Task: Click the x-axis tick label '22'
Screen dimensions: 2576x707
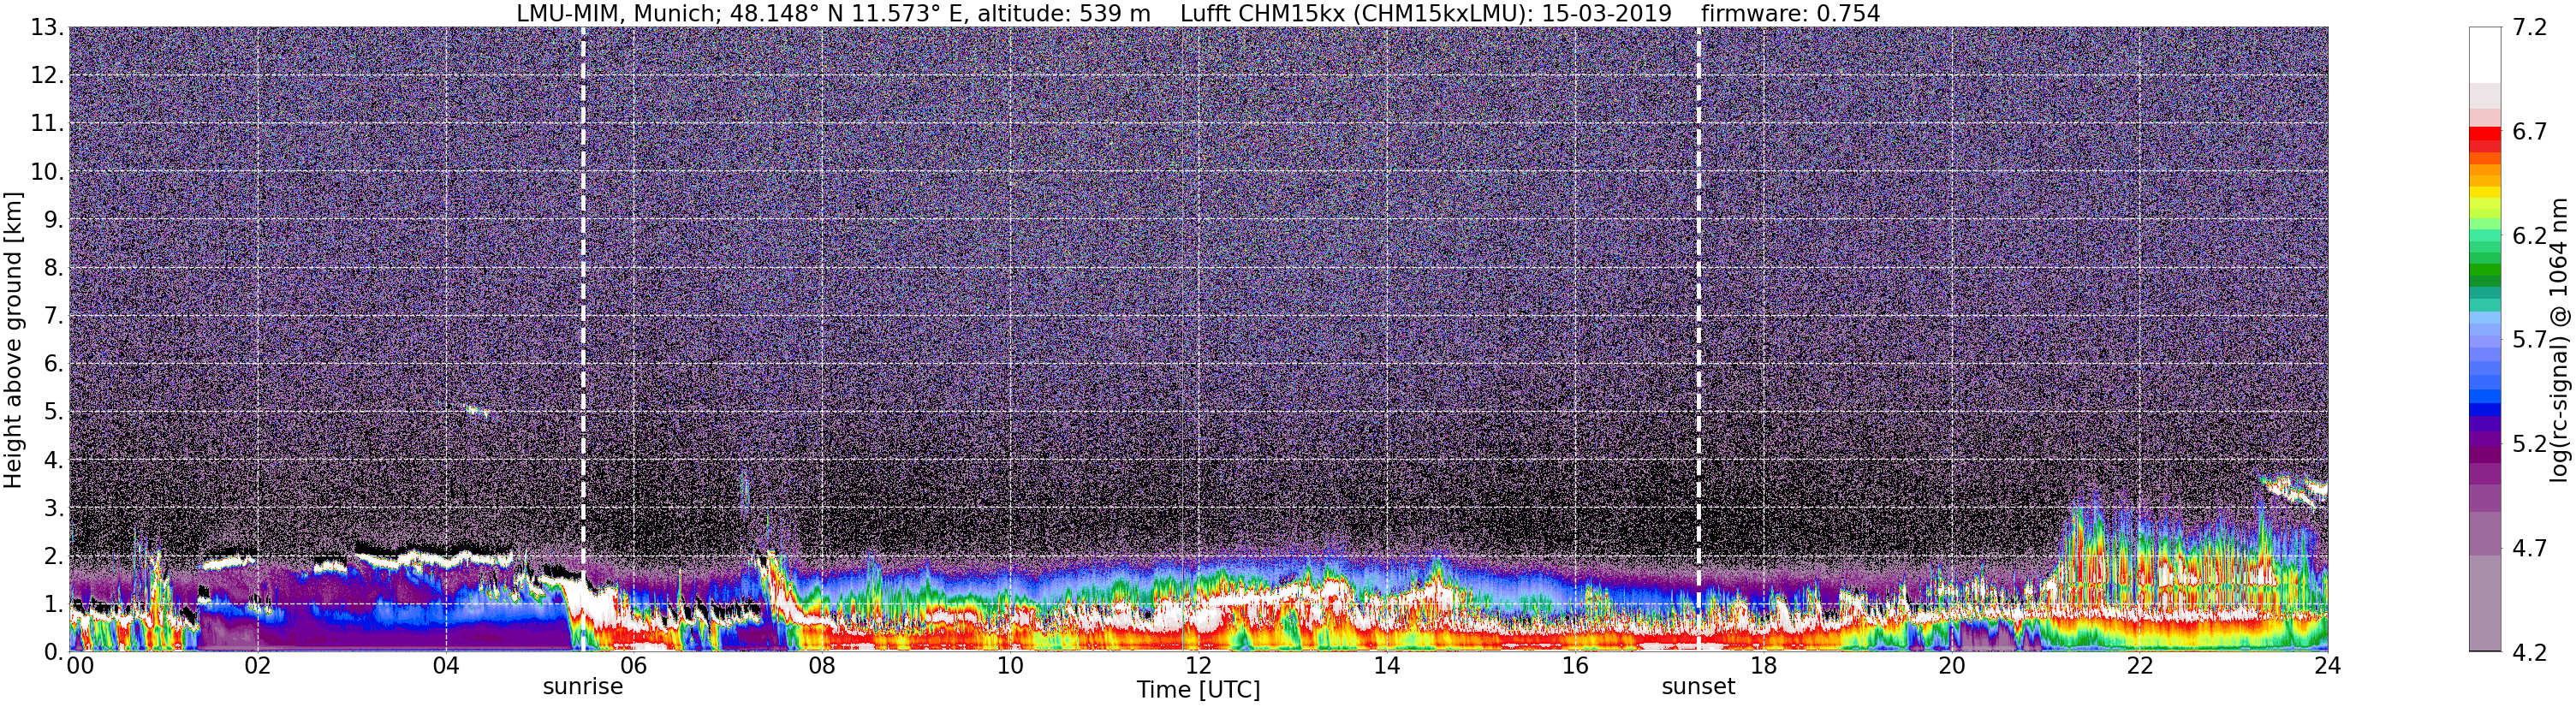Action: (2139, 666)
